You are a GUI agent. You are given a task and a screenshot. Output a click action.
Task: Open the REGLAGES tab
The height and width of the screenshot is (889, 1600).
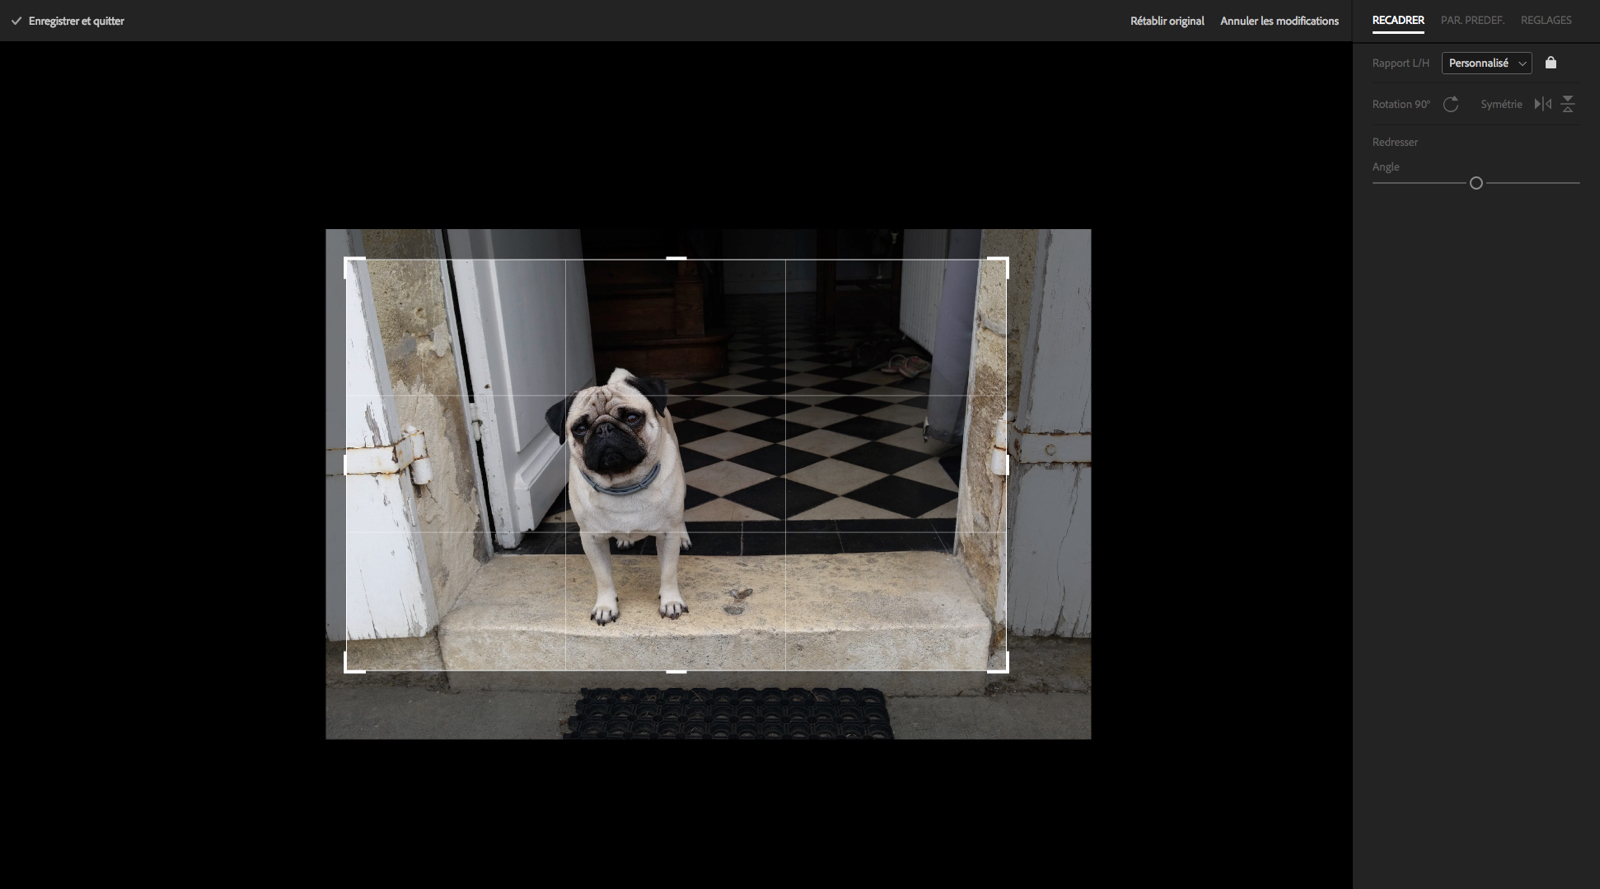[1546, 20]
